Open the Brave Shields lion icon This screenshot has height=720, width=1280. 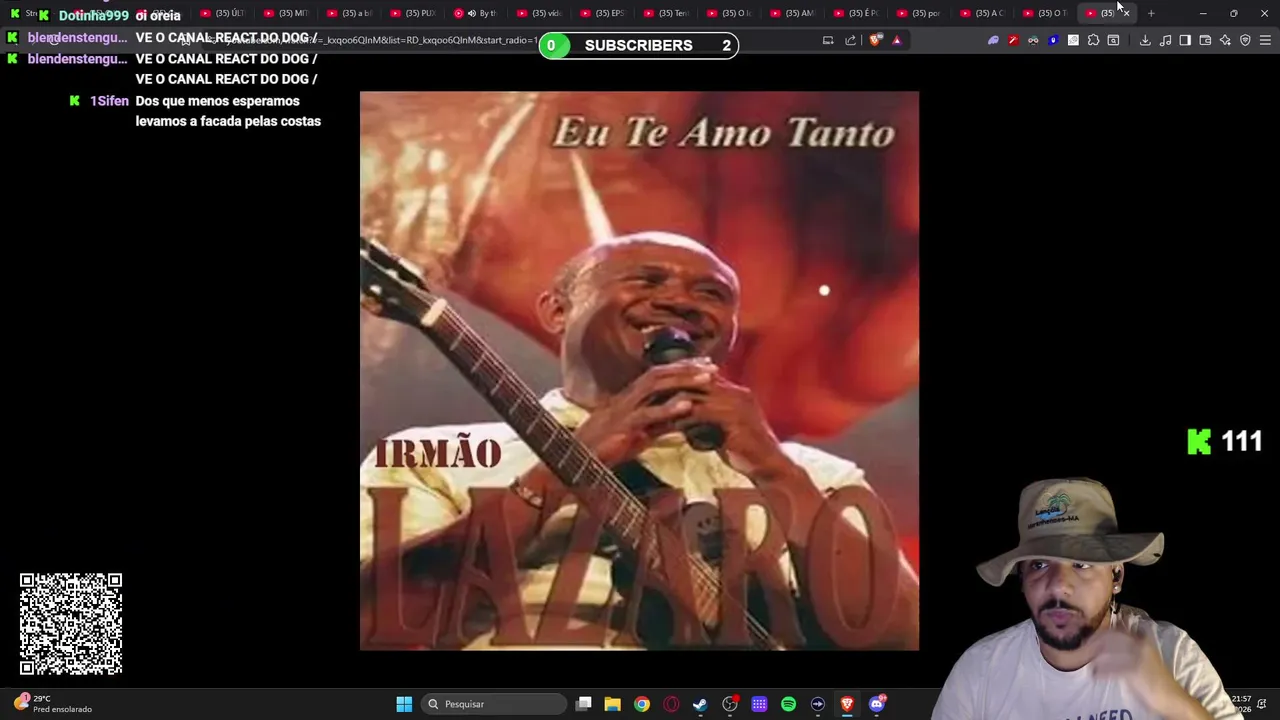pyautogui.click(x=876, y=40)
